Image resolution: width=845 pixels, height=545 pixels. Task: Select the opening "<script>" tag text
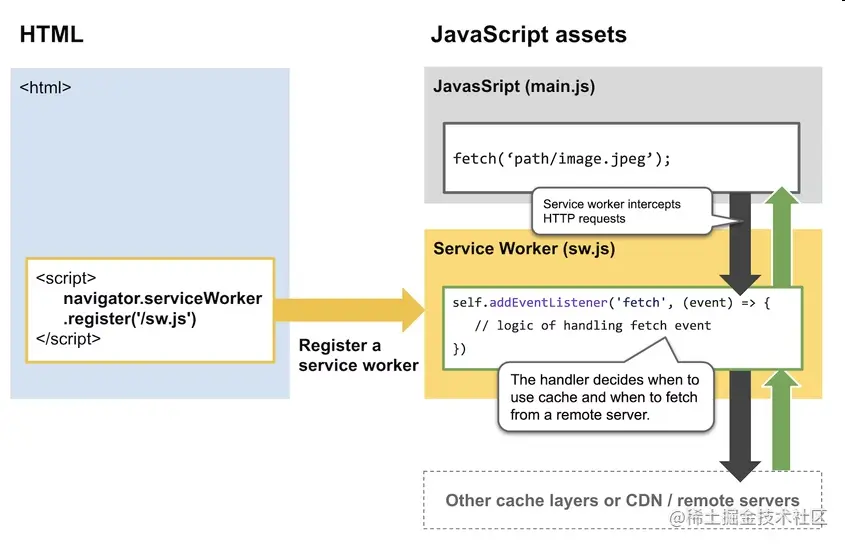[66, 278]
